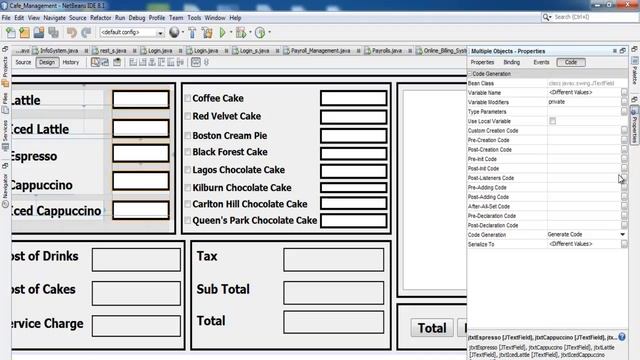Open the Events tab in Properties
Screen dimensions: 640x360
[541, 62]
